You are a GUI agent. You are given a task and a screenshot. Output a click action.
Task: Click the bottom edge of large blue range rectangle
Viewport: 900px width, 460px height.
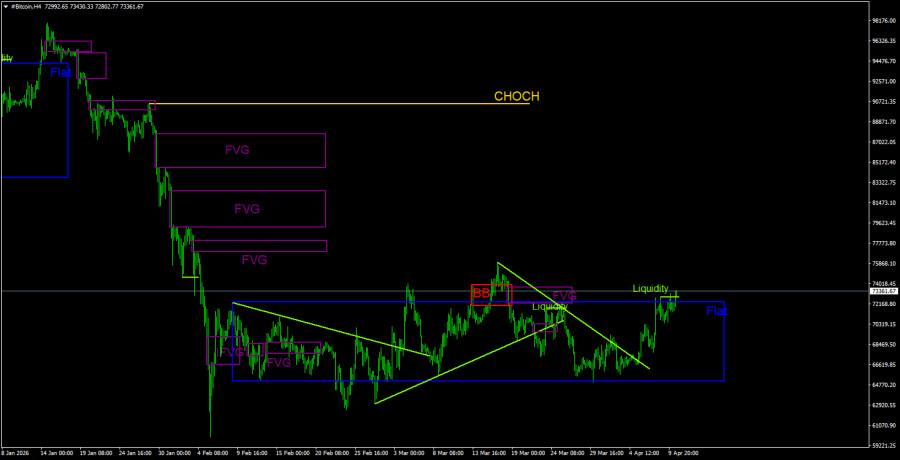pyautogui.click(x=480, y=381)
